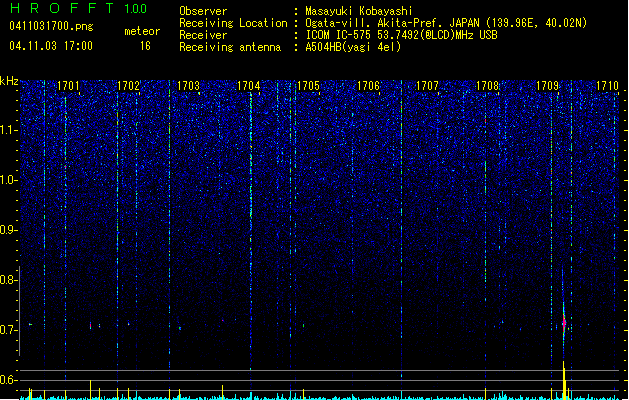Select antenna value A504HB(yagi 4el)
This screenshot has height=400, width=629.
353,47
